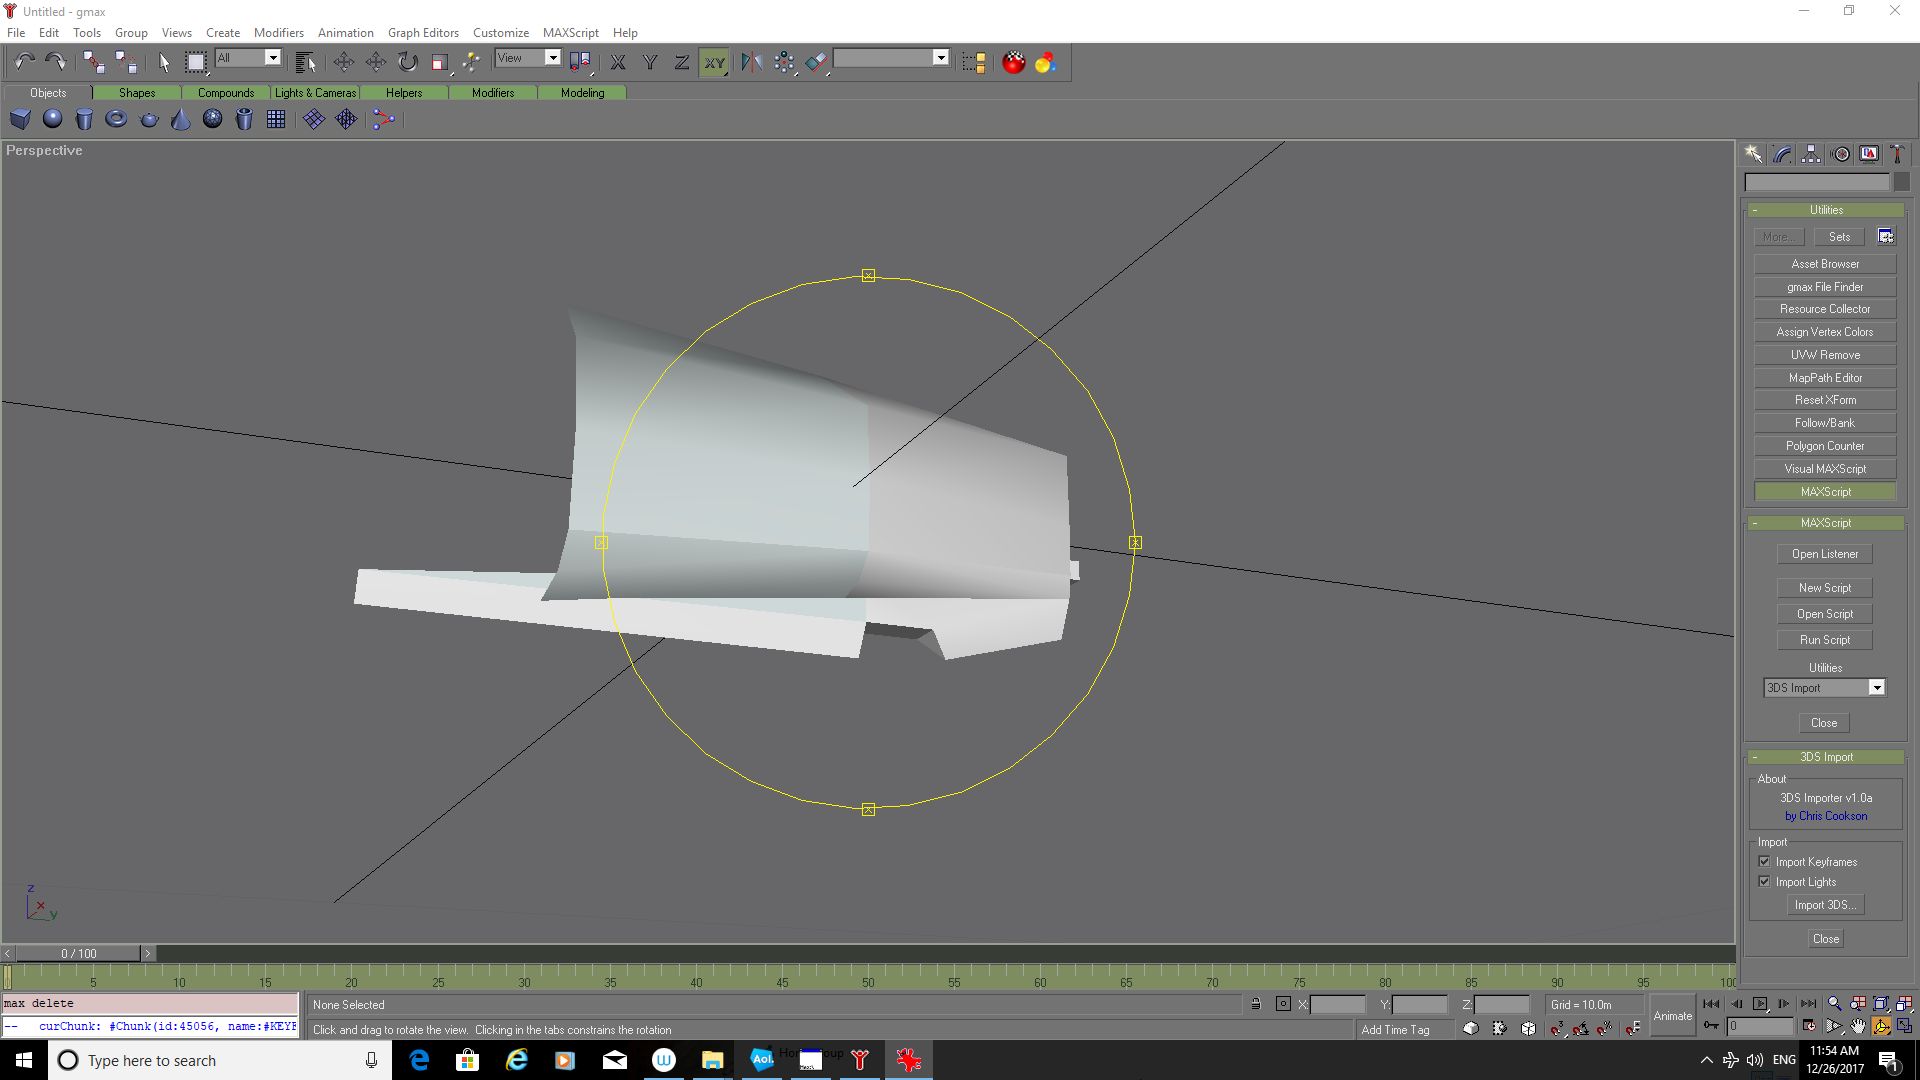Select the Sphere primitive icon
This screenshot has height=1080, width=1920.
point(52,119)
